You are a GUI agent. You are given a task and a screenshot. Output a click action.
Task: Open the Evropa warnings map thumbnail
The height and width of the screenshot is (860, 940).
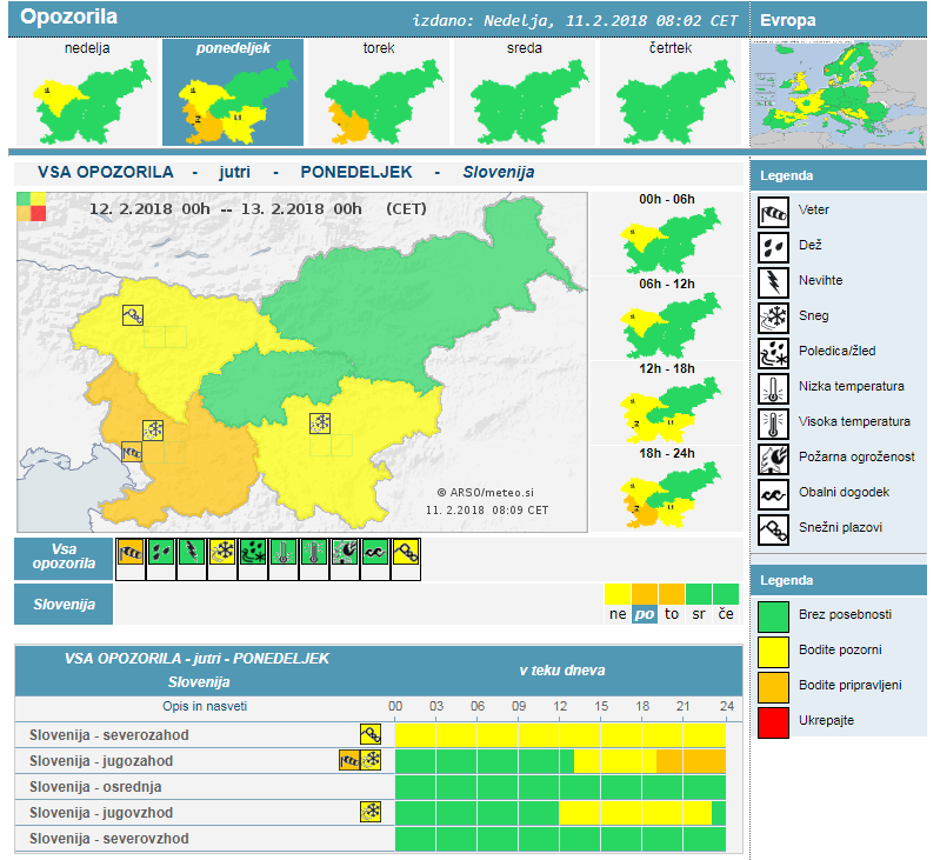838,95
